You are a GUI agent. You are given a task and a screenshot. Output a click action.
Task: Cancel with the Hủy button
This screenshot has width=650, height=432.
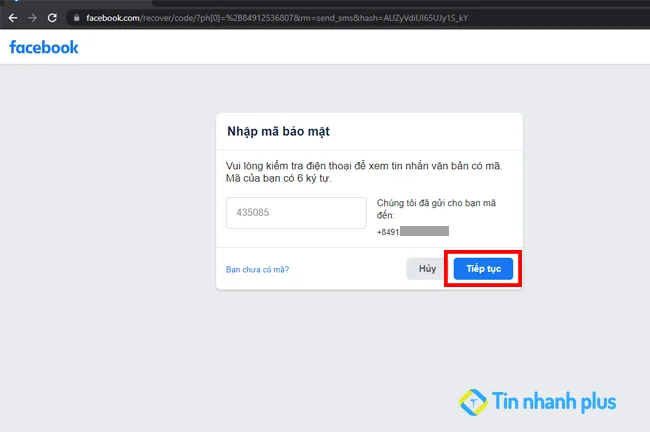pos(427,269)
